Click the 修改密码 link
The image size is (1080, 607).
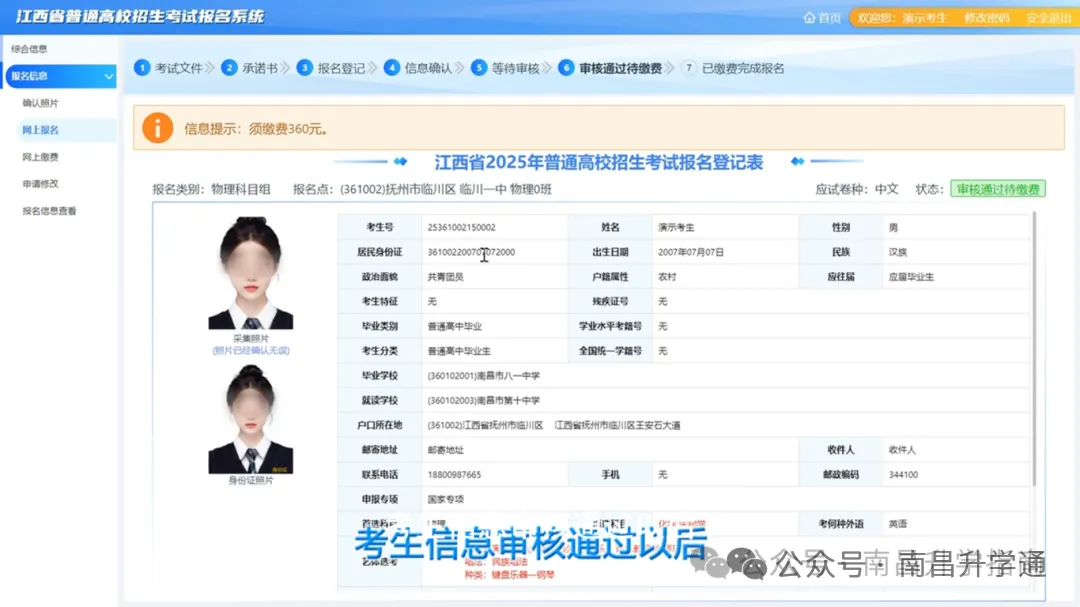pyautogui.click(x=986, y=18)
